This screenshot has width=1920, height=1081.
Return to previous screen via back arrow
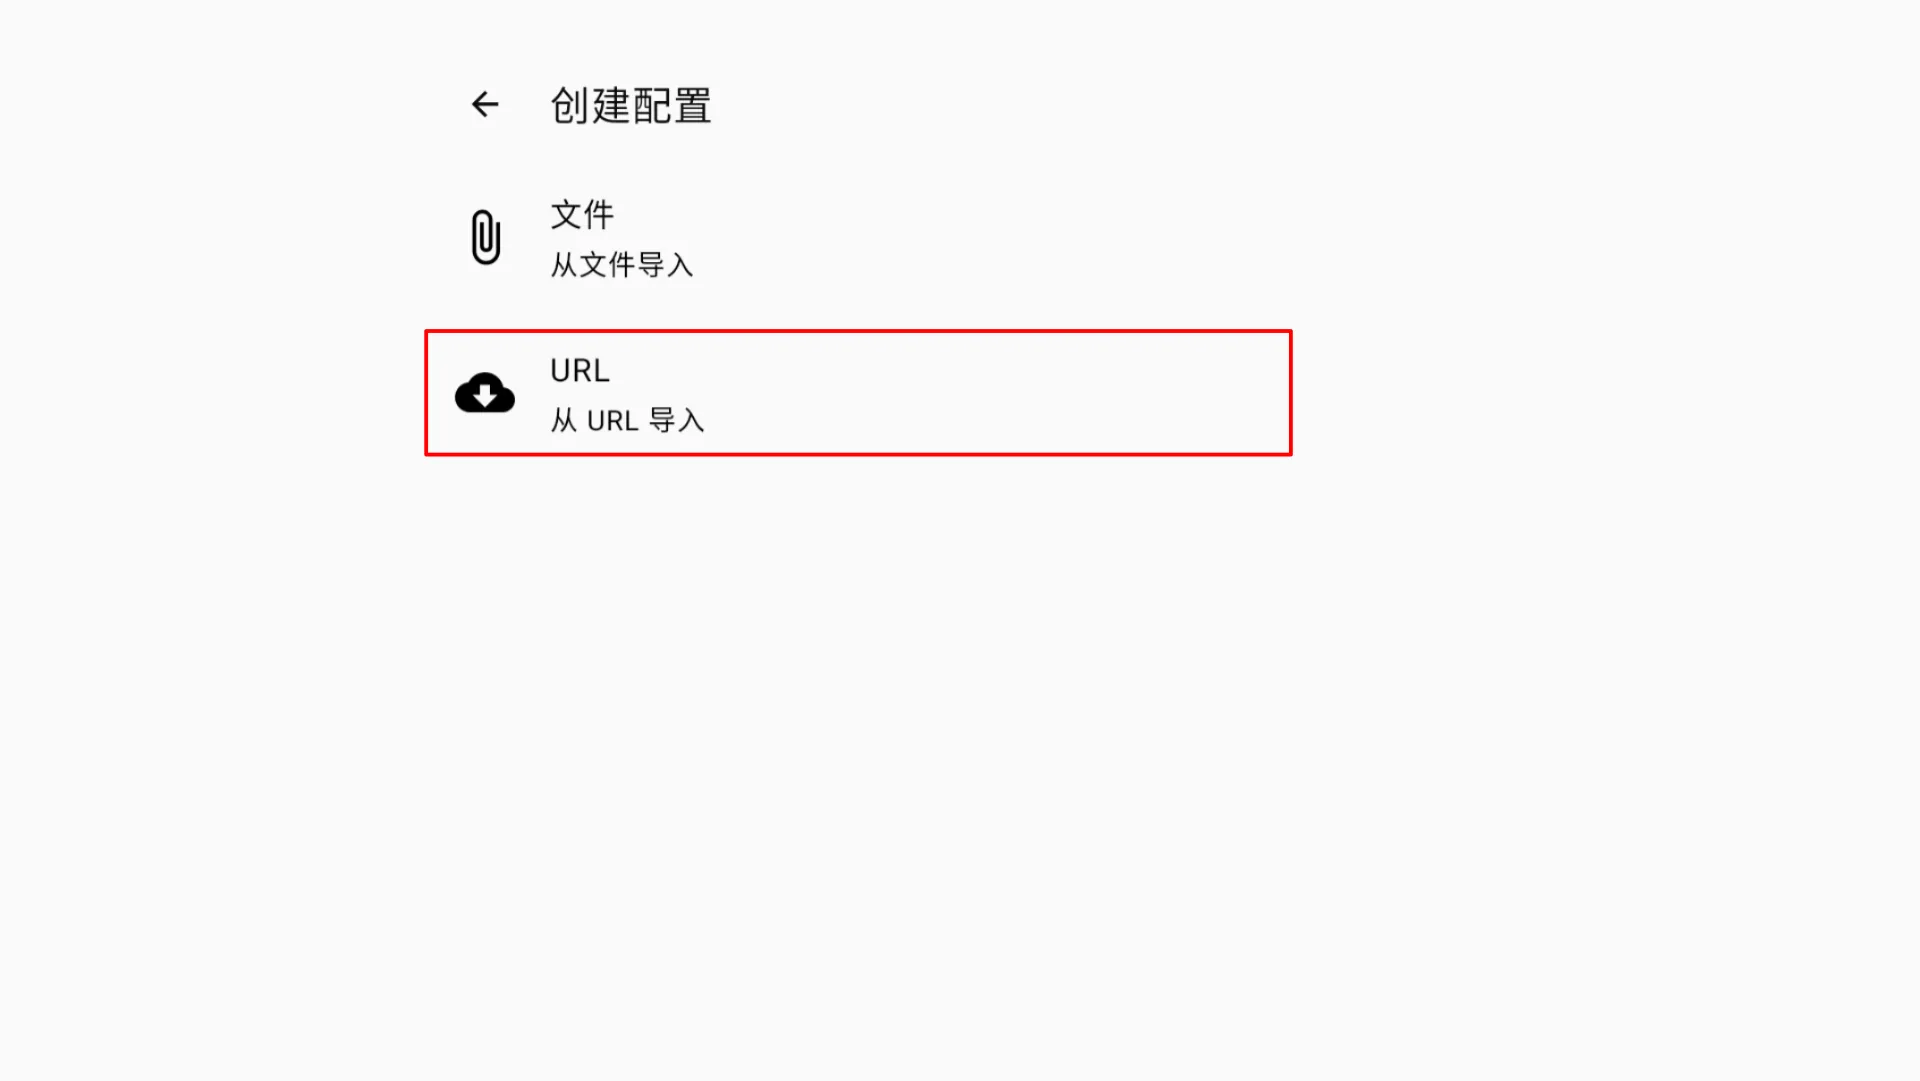pyautogui.click(x=485, y=104)
